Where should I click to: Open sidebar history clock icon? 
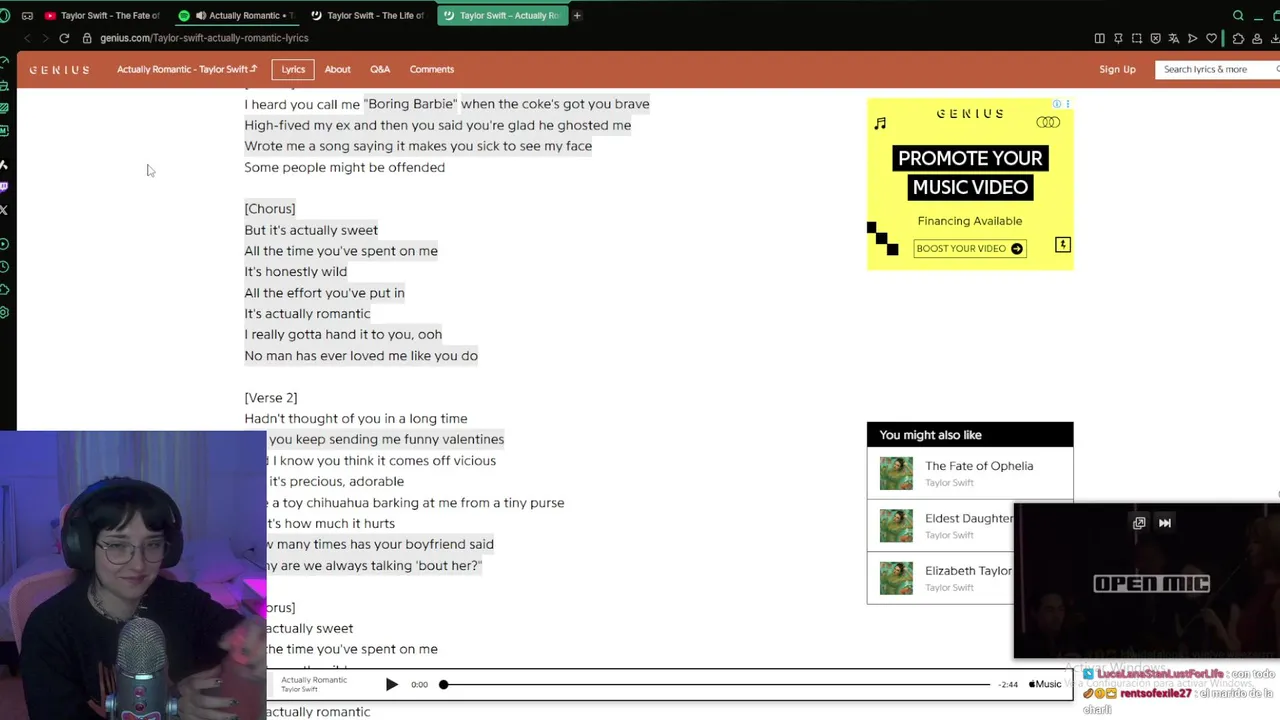(5, 267)
